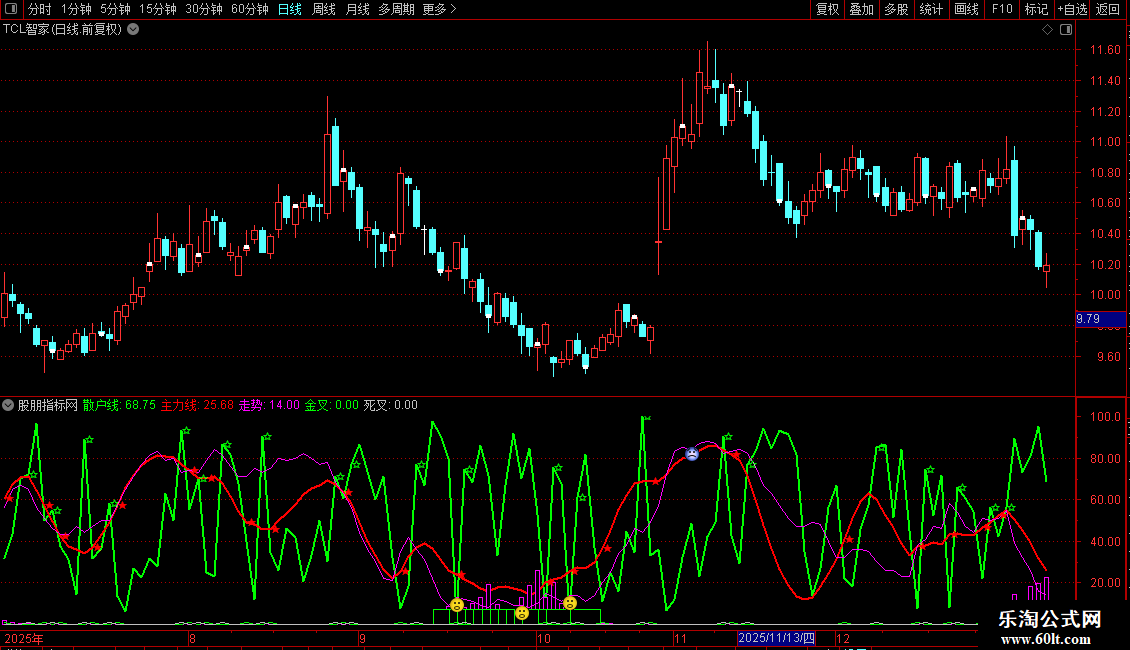Open the 多股 multi-stock view
Image resolution: width=1130 pixels, height=650 pixels.
point(897,9)
